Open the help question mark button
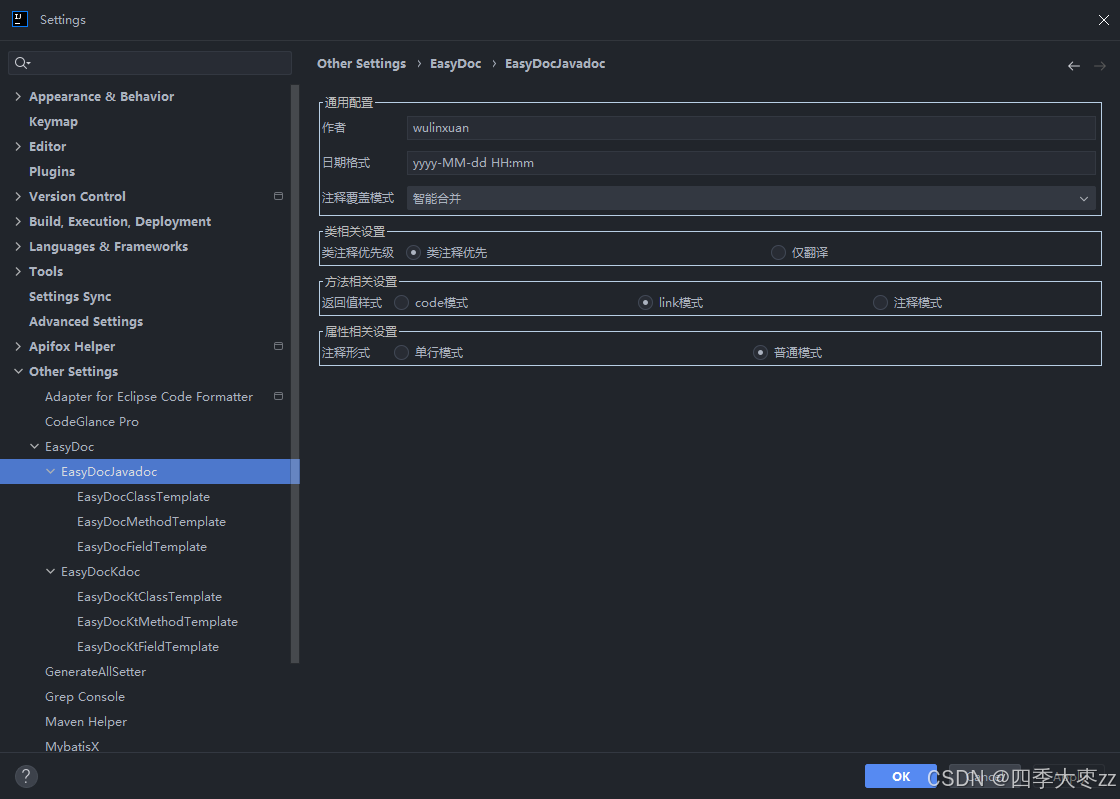The image size is (1120, 799). pos(26,776)
